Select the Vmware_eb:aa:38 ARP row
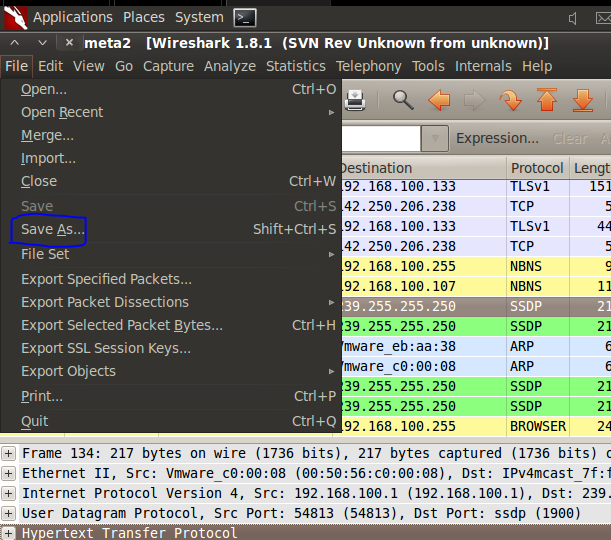This screenshot has height=540, width=611. (476, 346)
